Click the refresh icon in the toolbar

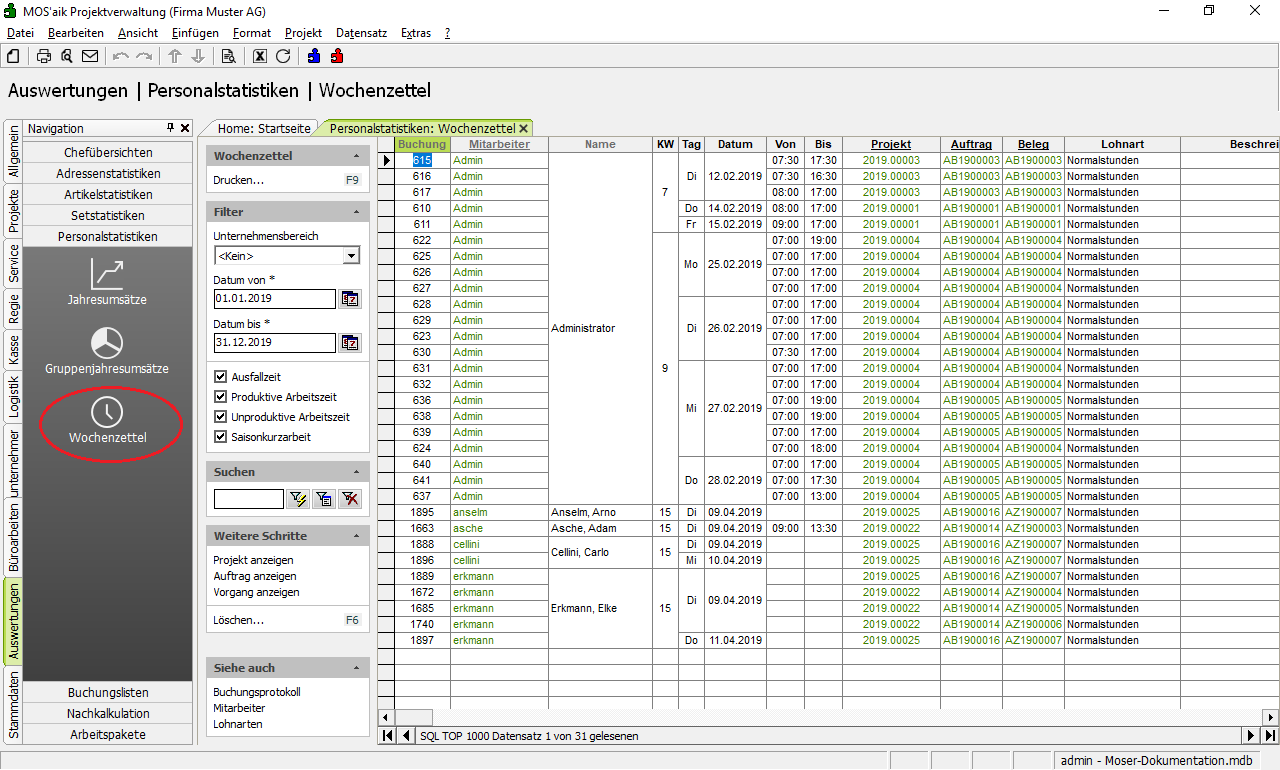[283, 56]
